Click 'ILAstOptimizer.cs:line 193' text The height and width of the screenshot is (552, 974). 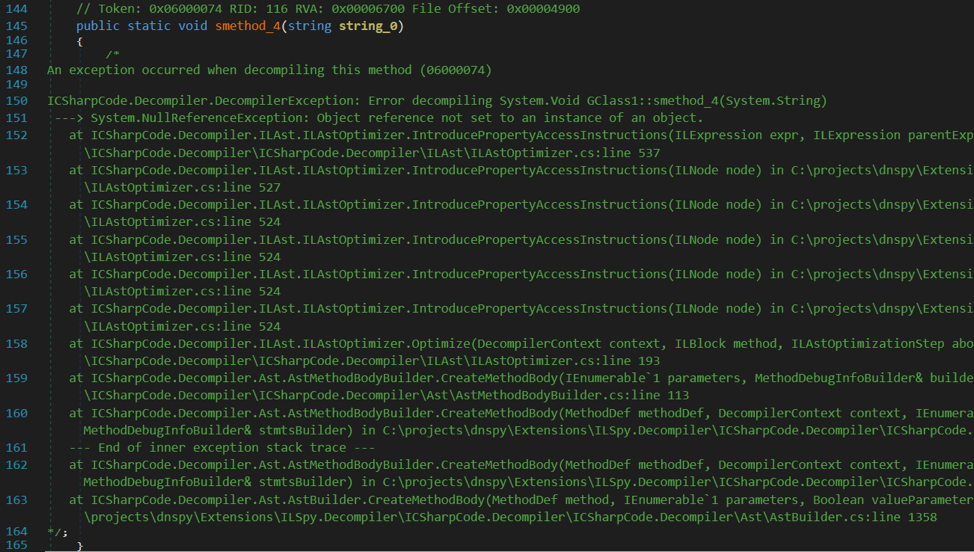tap(565, 361)
